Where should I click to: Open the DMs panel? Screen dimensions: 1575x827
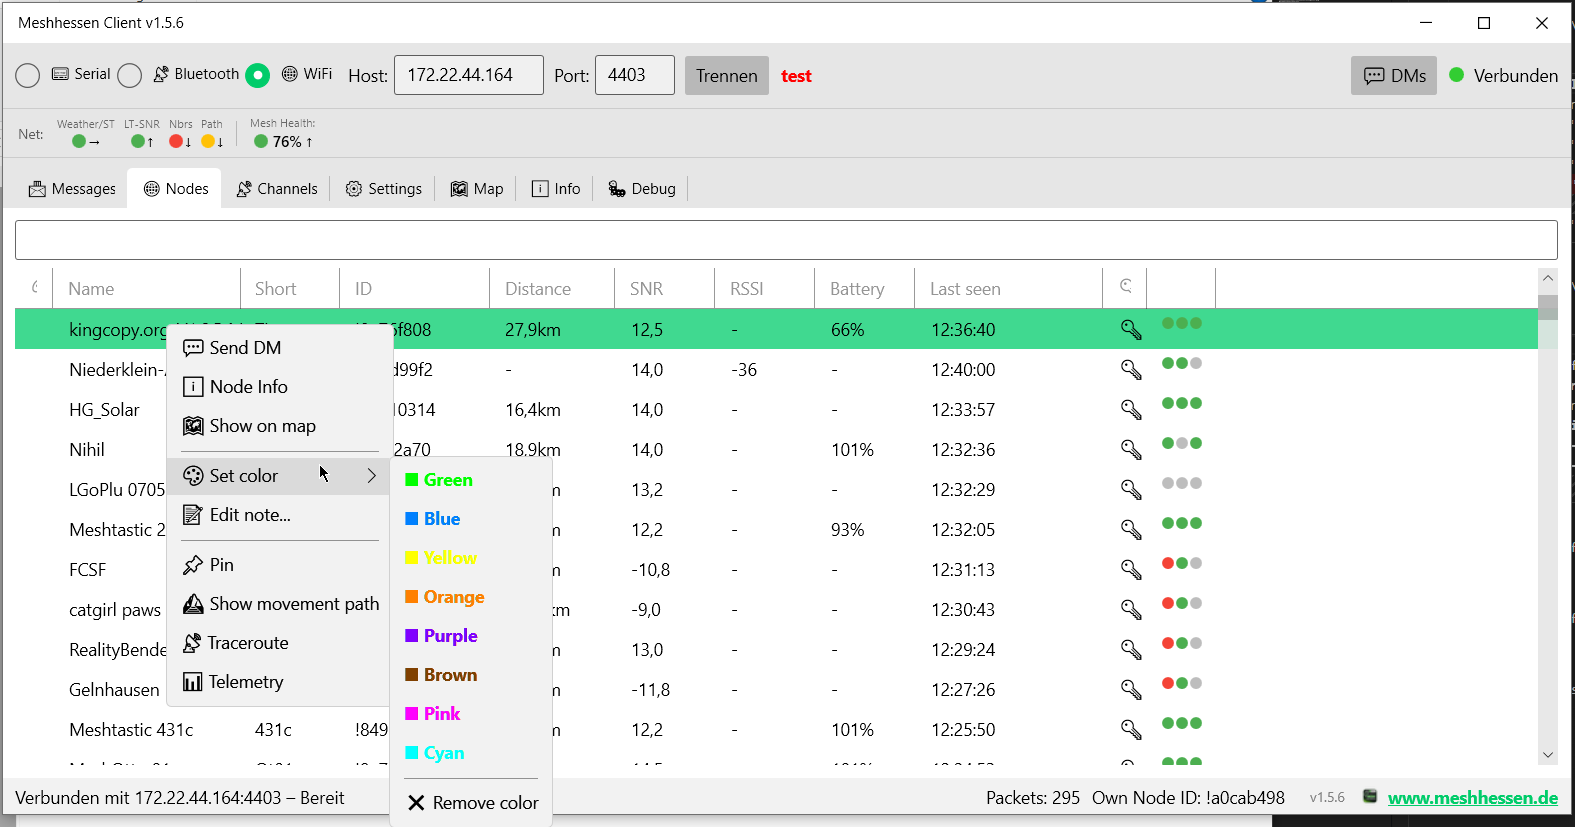pyautogui.click(x=1394, y=76)
